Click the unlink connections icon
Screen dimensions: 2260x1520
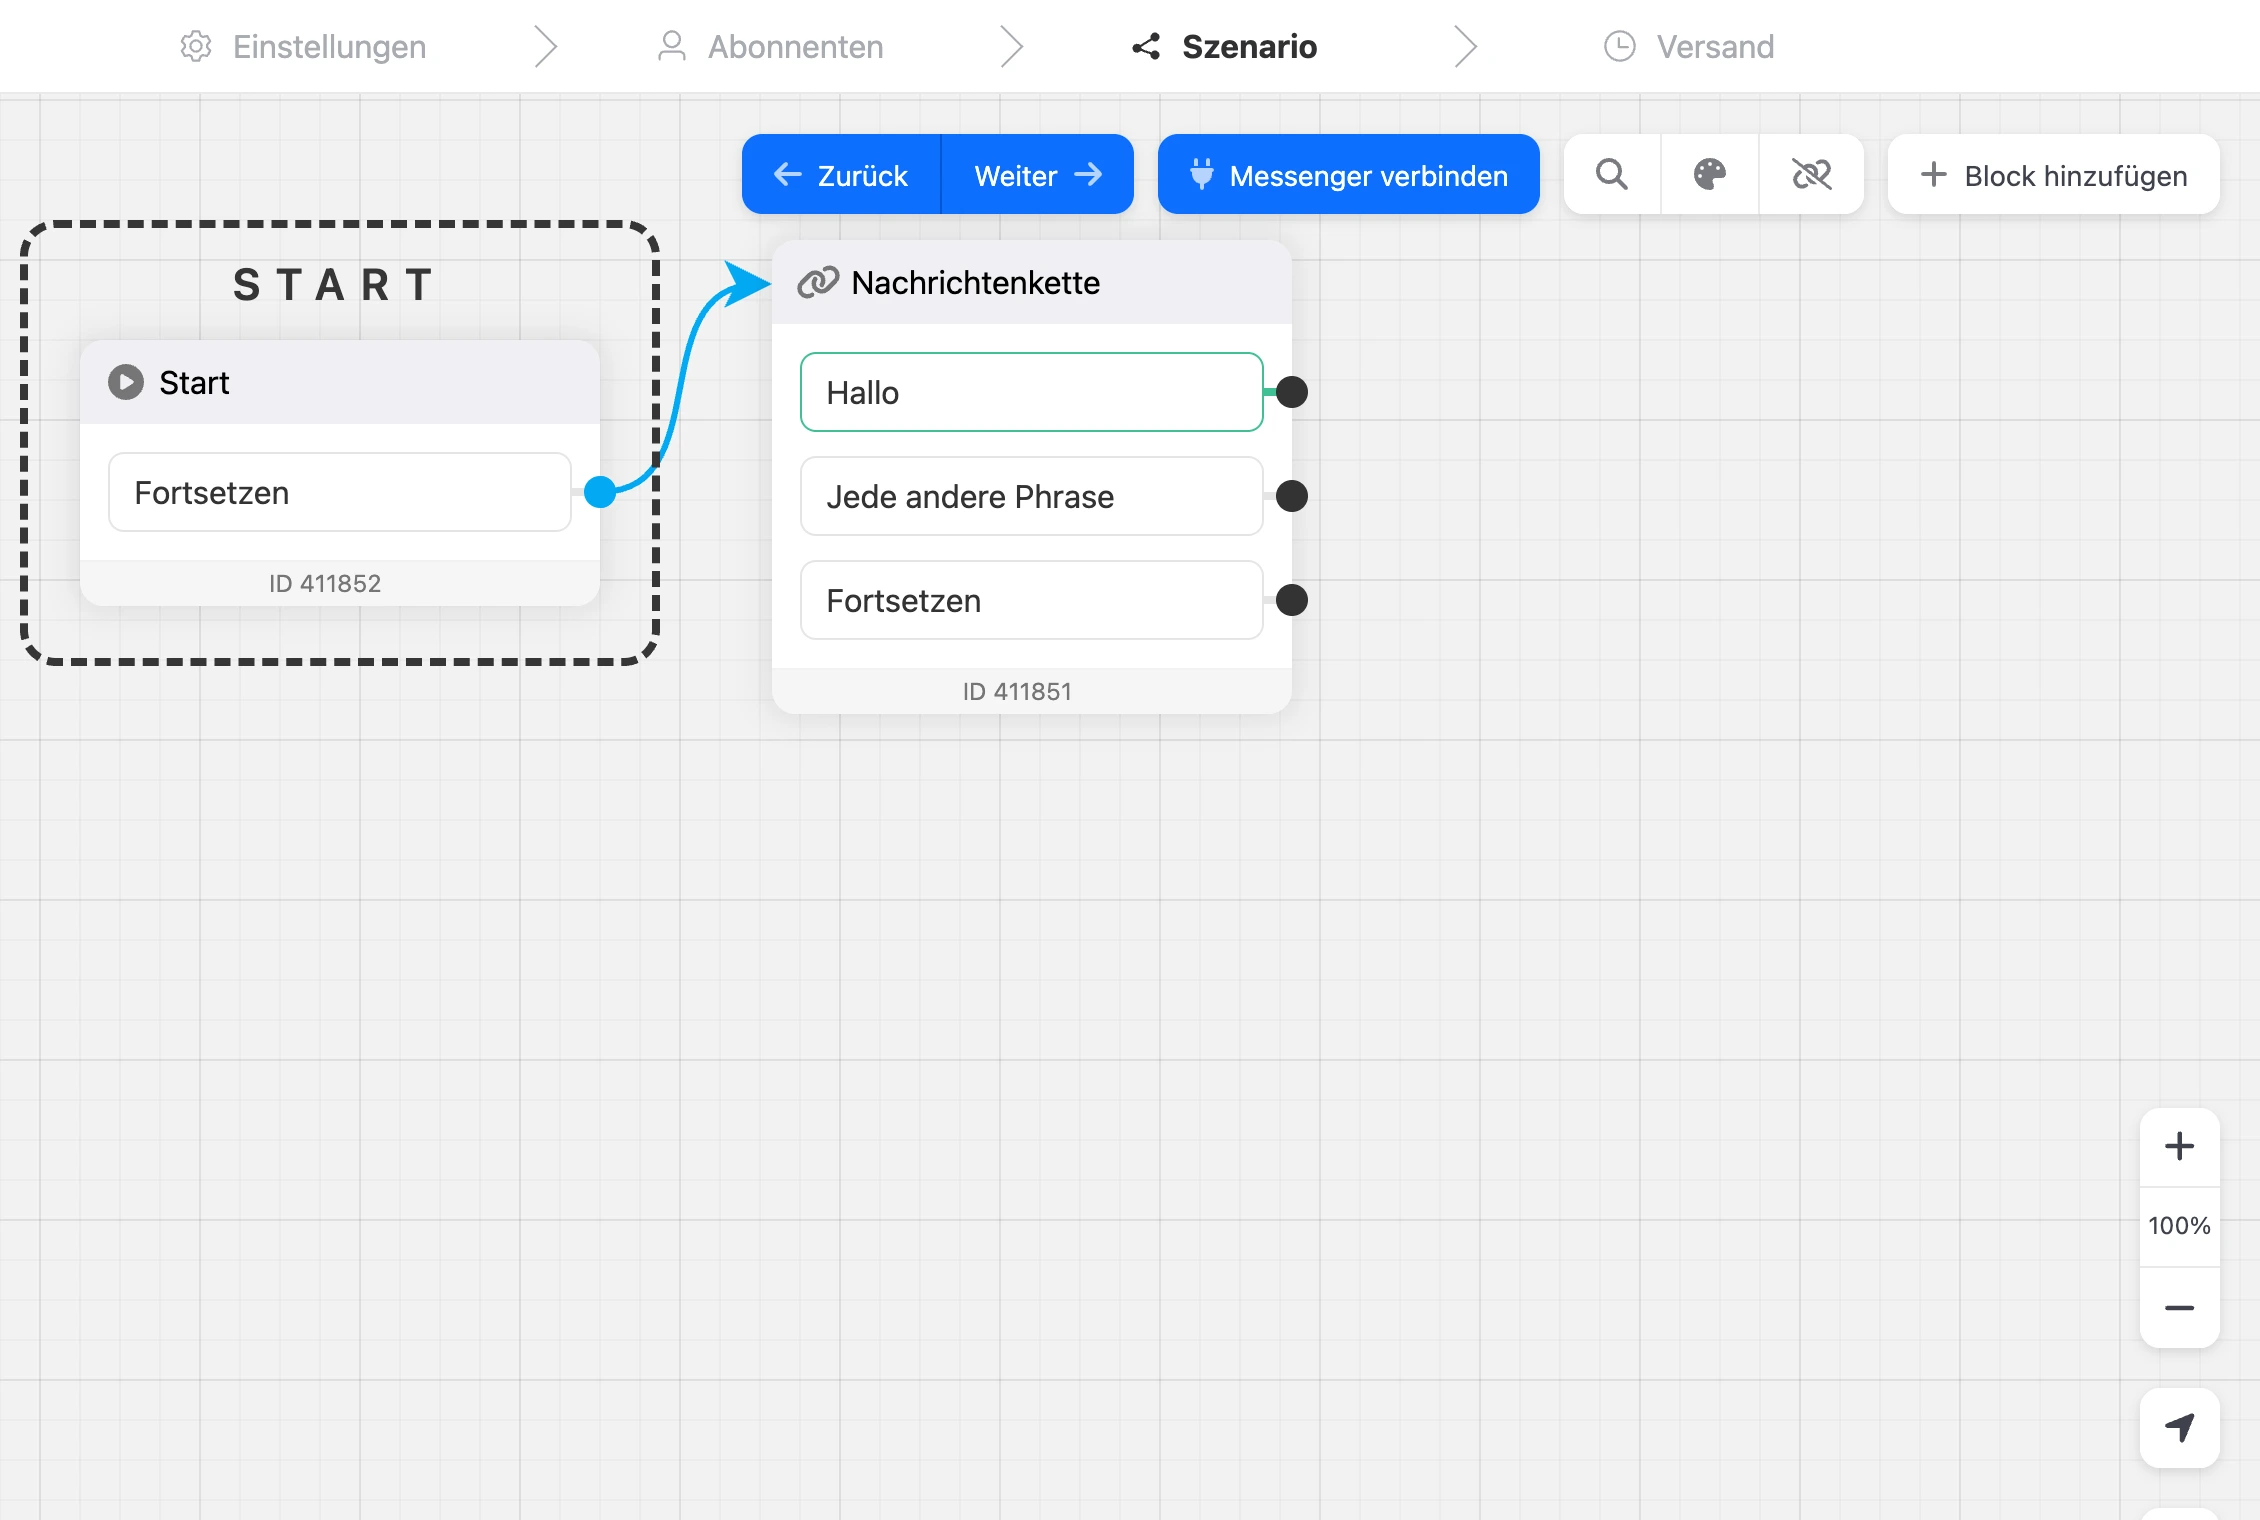(1811, 175)
